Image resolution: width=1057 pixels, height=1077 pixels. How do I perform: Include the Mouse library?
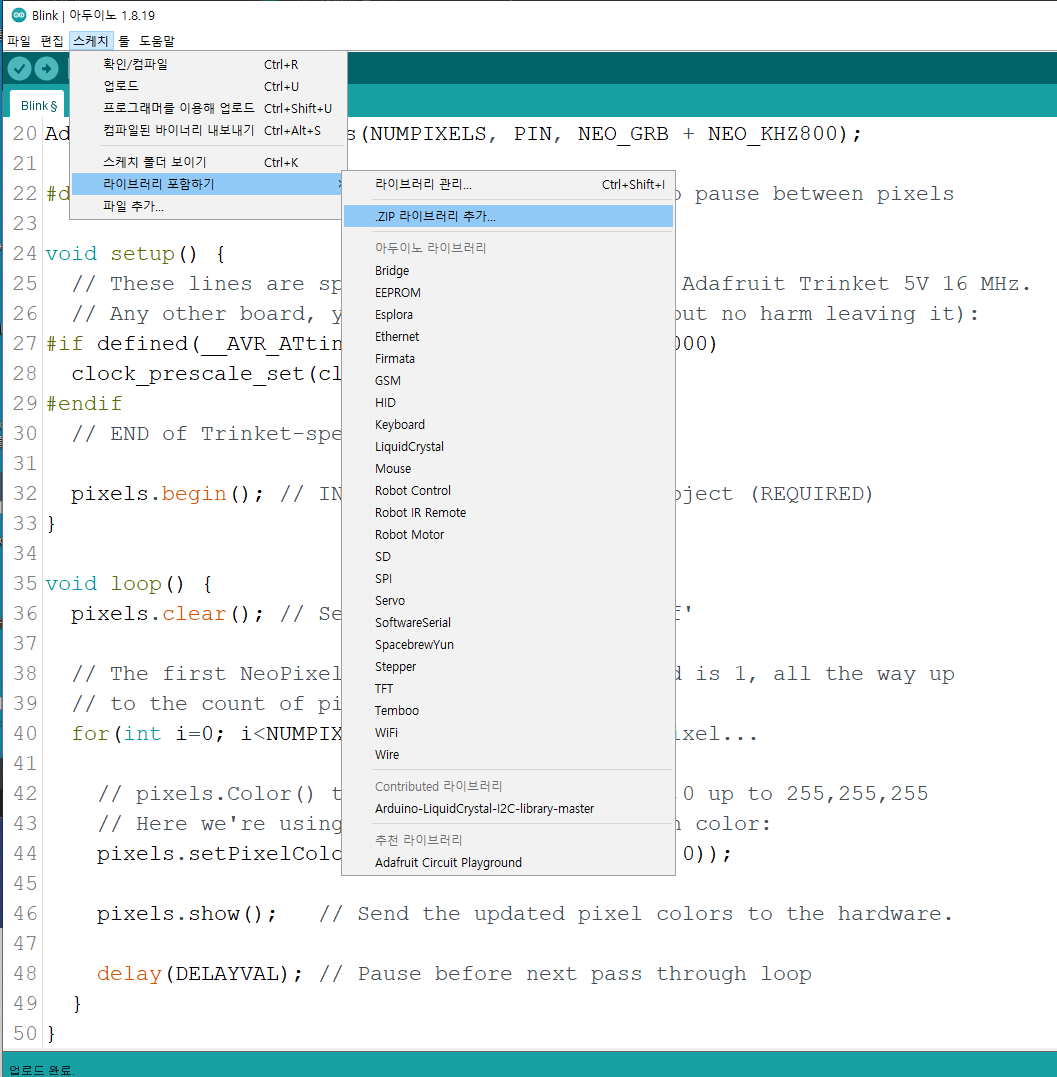pyautogui.click(x=508, y=468)
